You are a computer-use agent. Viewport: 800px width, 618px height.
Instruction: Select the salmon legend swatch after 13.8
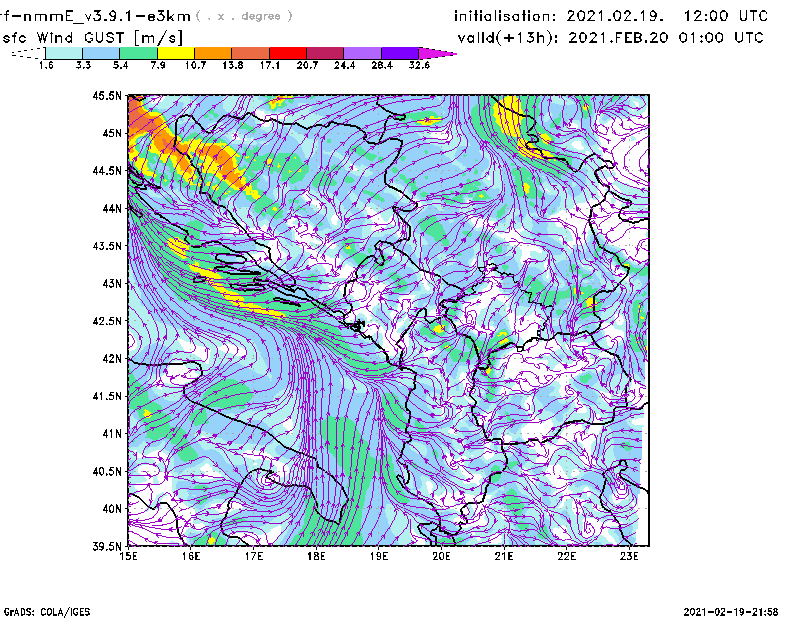click(251, 53)
